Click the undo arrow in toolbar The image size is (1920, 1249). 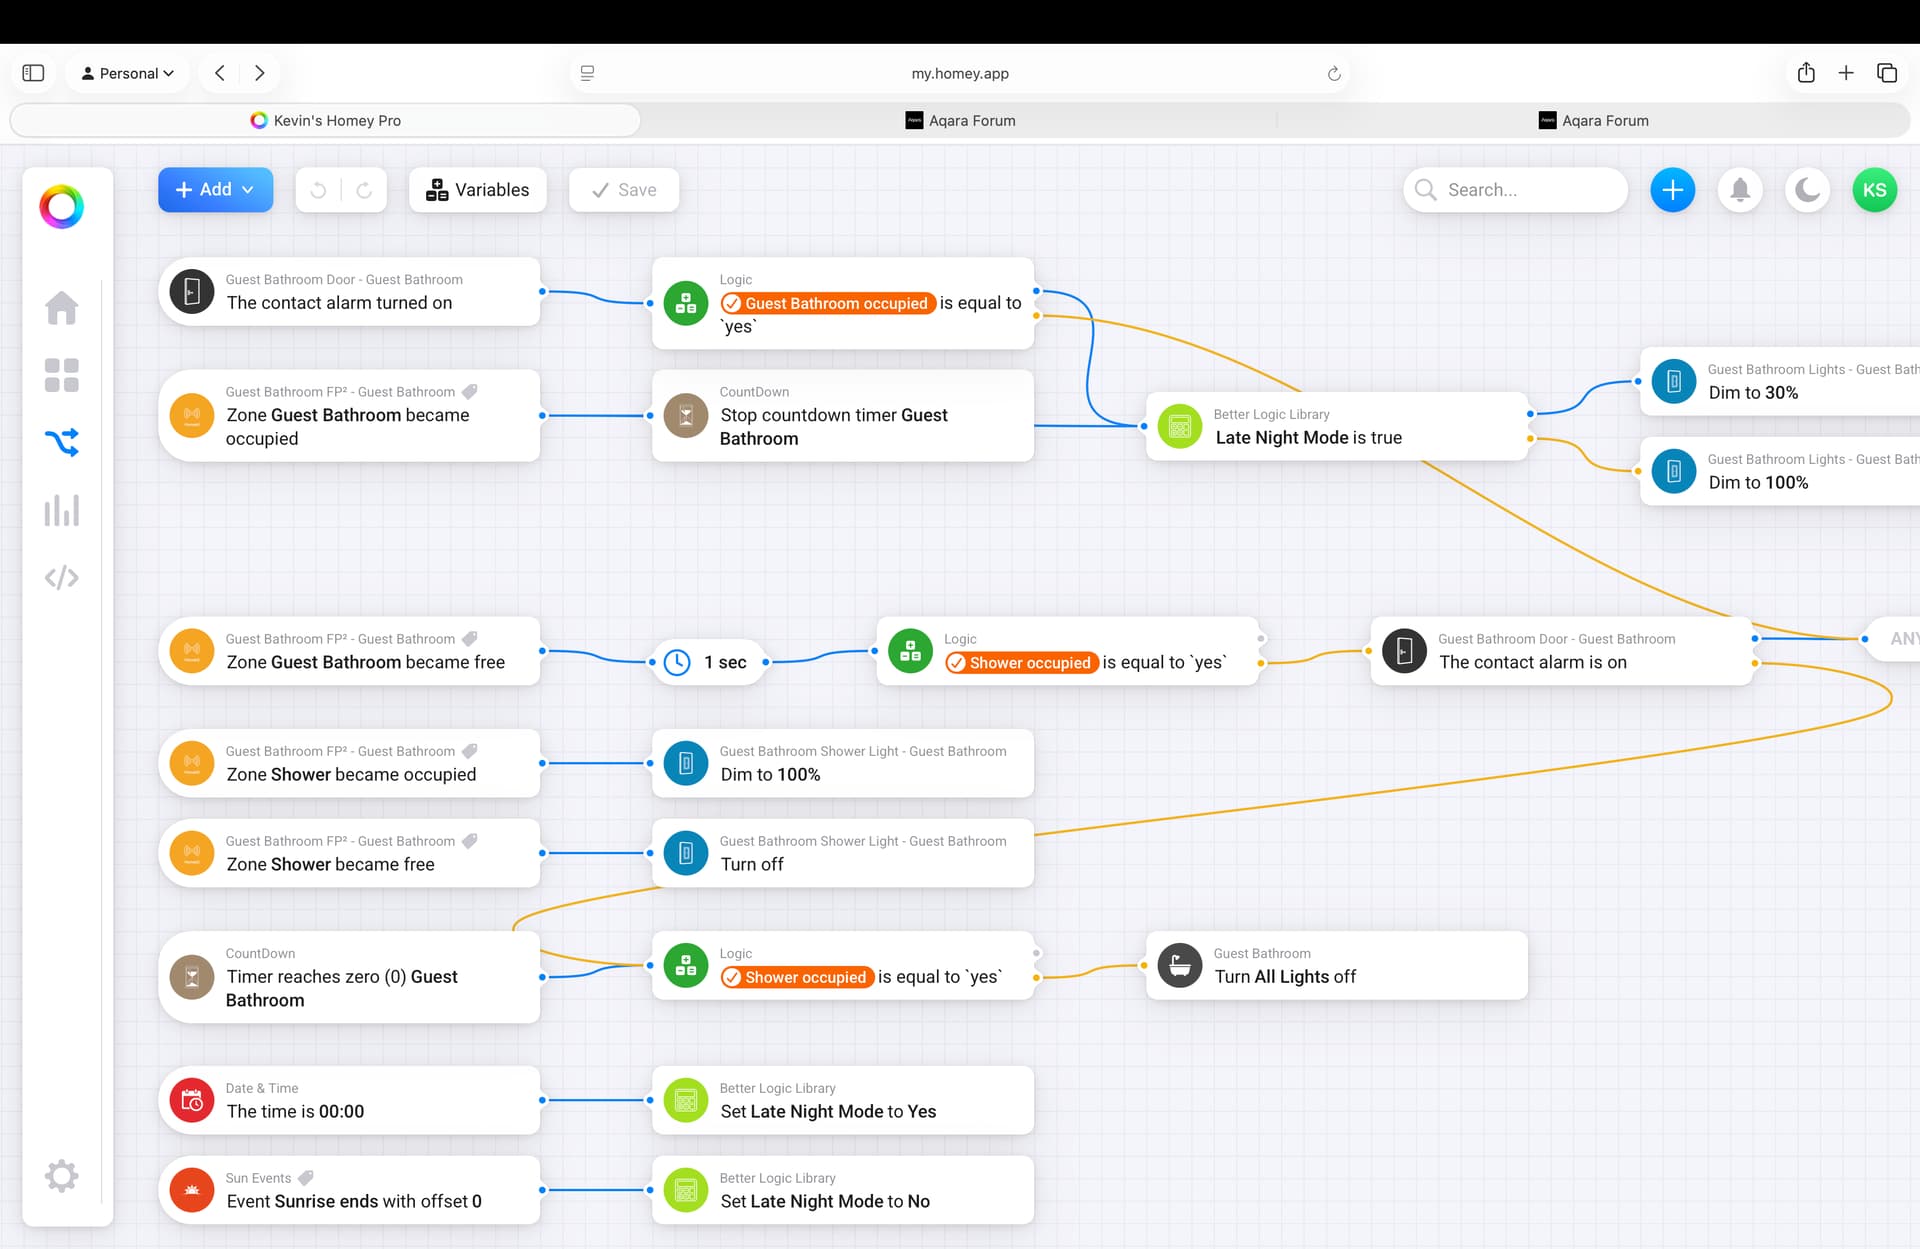pos(318,190)
